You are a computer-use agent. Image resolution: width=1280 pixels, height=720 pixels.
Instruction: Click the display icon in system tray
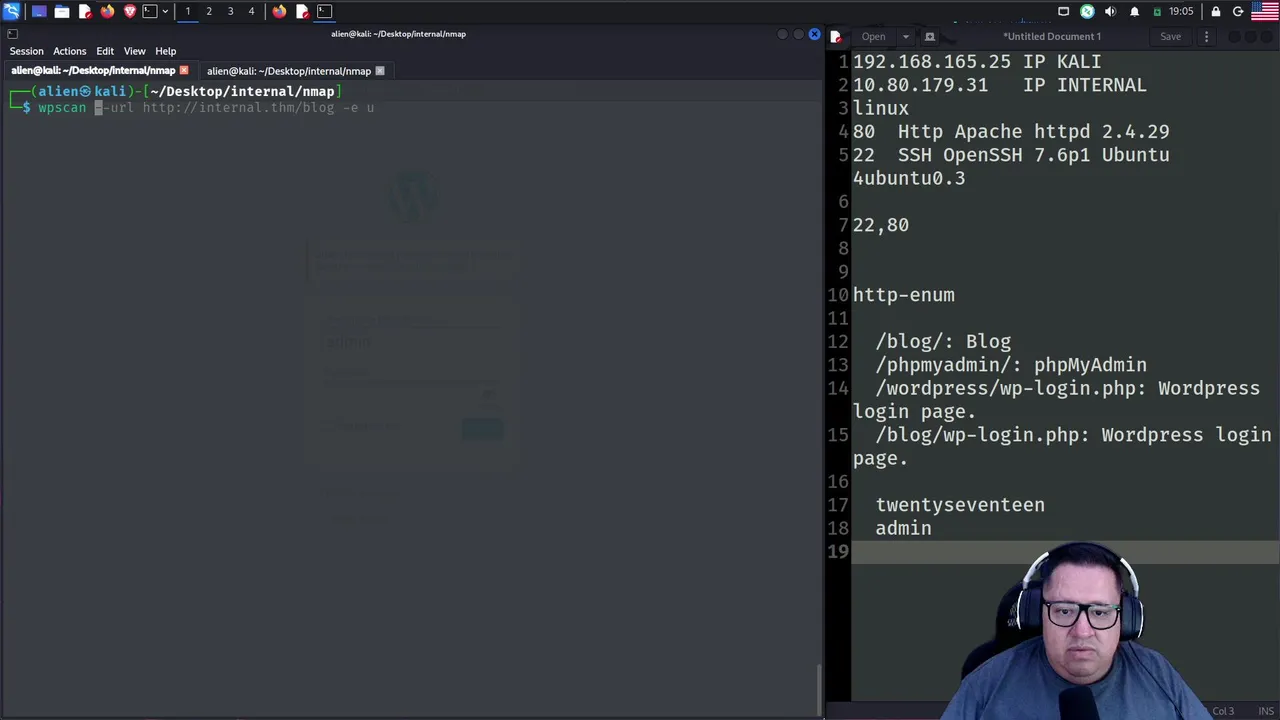tap(1063, 11)
